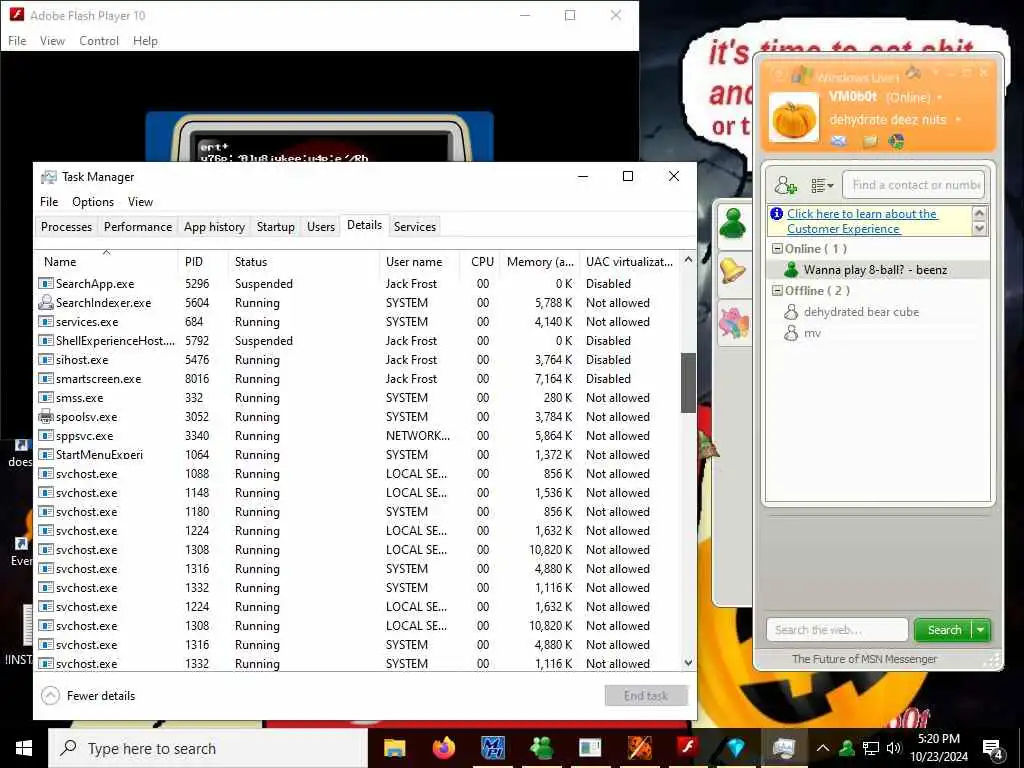This screenshot has height=768, width=1024.
Task: Open File Explorer from the taskbar
Action: [x=394, y=748]
